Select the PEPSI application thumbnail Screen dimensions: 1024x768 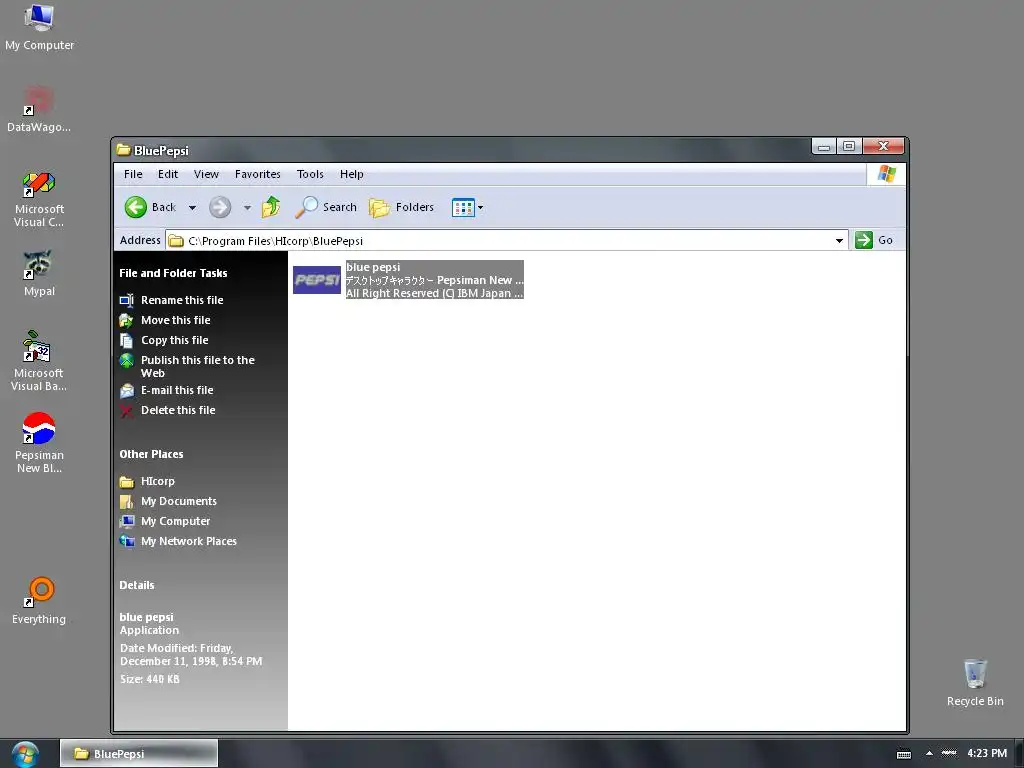317,280
